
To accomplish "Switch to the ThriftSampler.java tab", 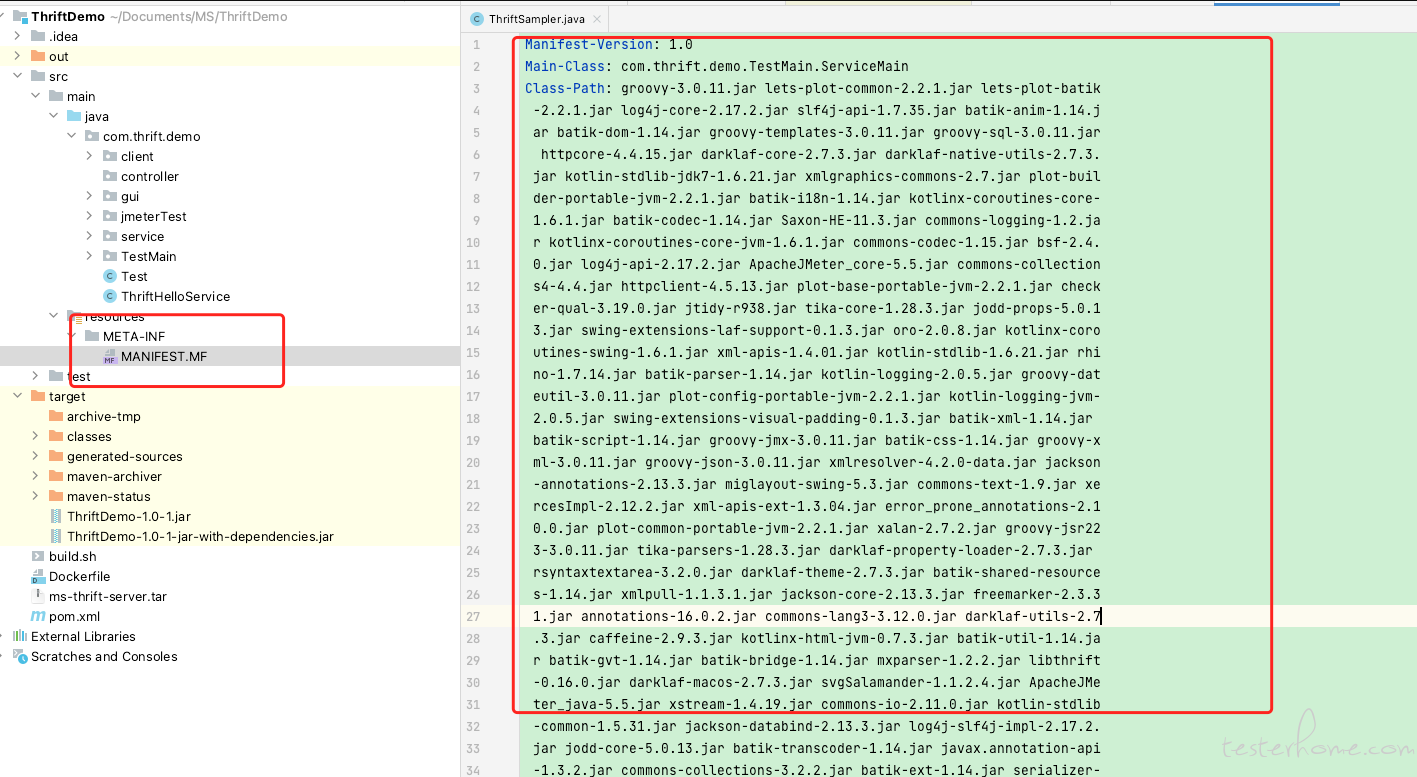I will (538, 19).
